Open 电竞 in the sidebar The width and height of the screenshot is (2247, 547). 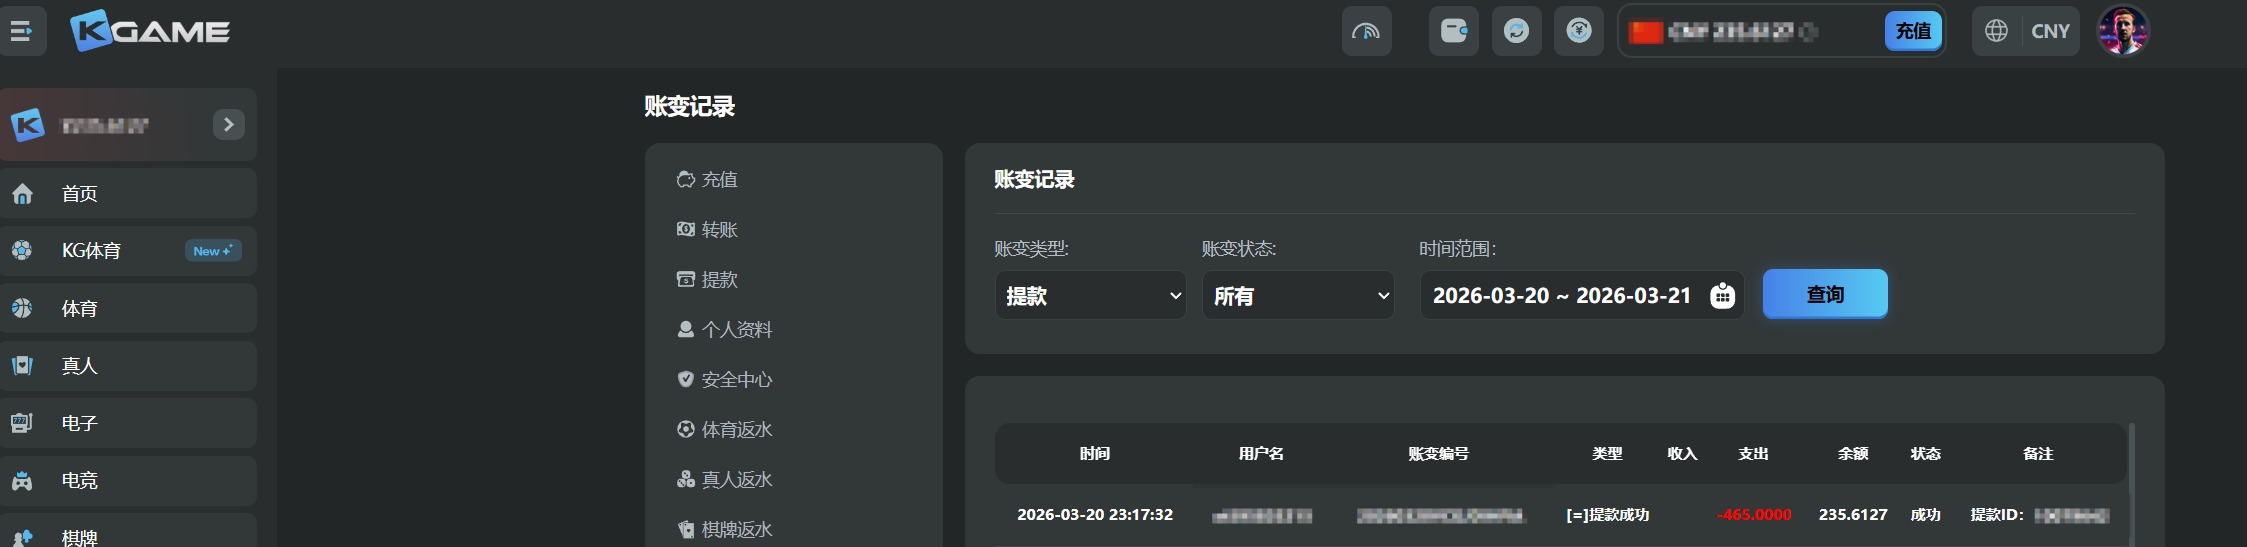(80, 481)
